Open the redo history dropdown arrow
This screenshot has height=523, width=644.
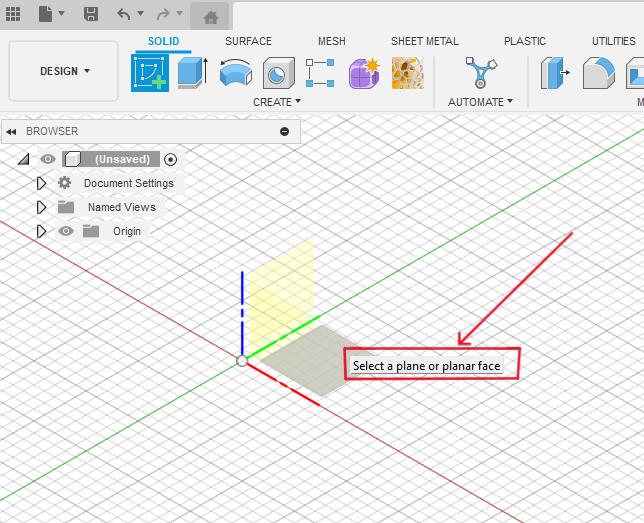(179, 14)
